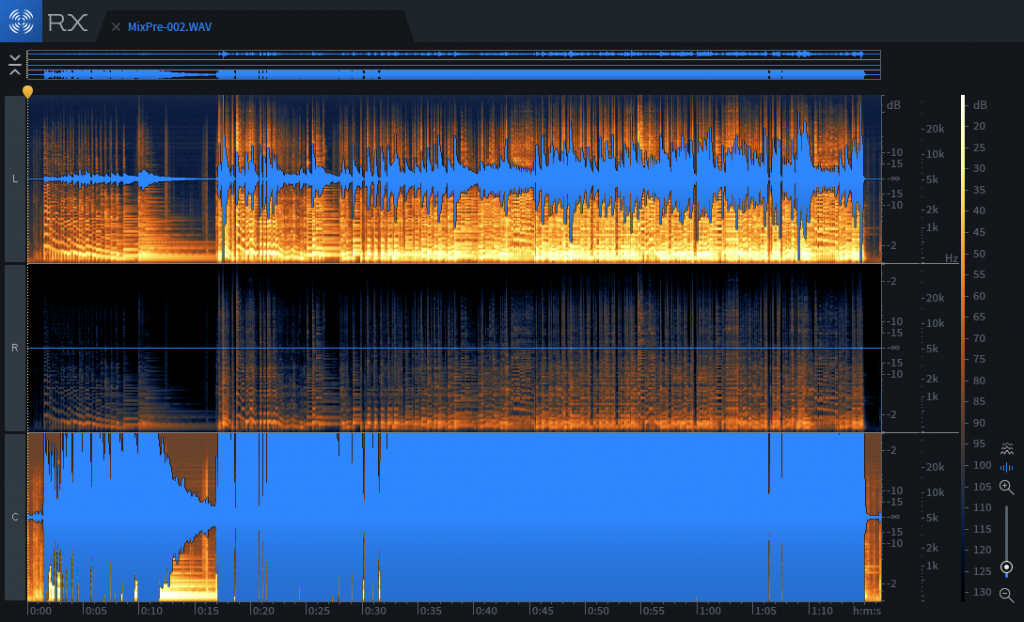Close the MixPre-002.WAV tab with the X
Image resolution: width=1024 pixels, height=622 pixels.
(116, 27)
